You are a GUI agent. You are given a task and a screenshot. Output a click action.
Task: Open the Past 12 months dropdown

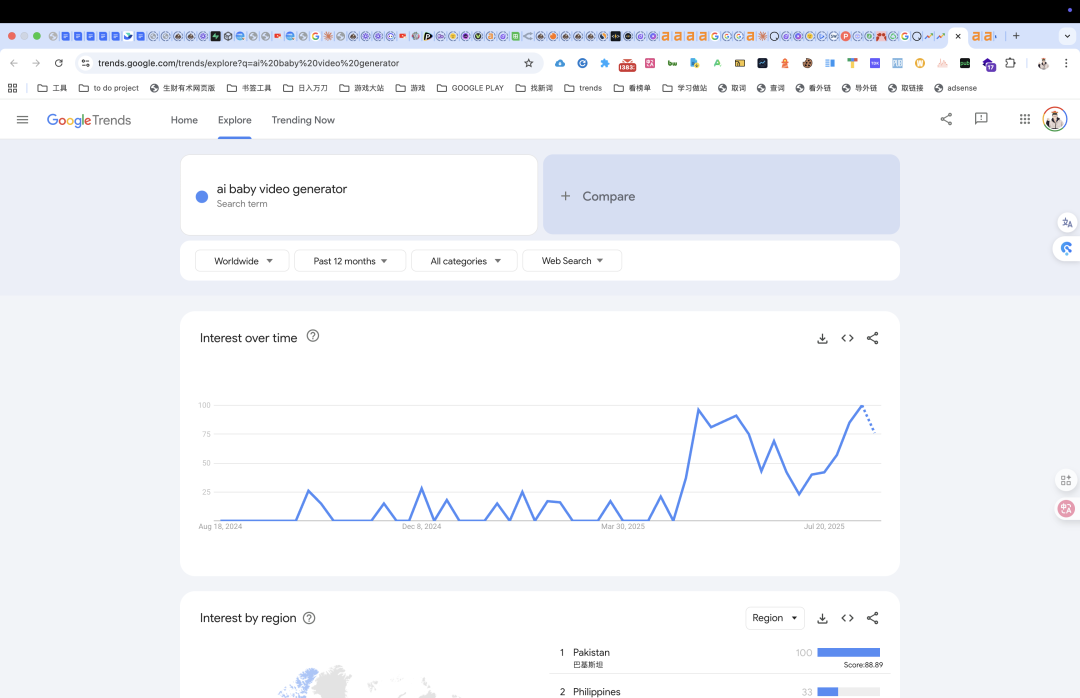pos(350,261)
